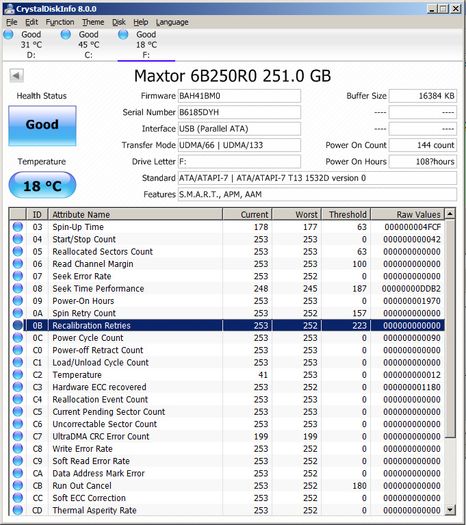The height and width of the screenshot is (525, 466).
Task: Click the Worst column header
Action: 297,214
